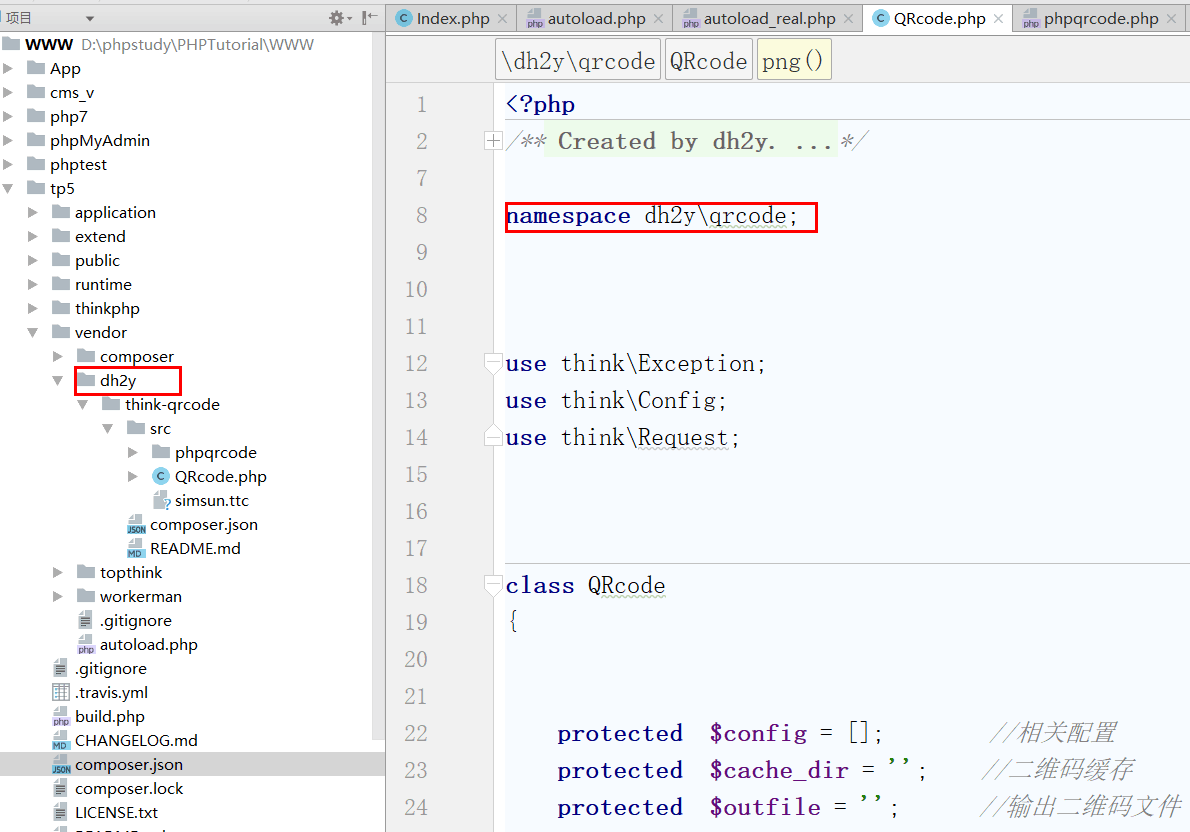
Task: Expand the phptest folder arrow
Action: click(8, 165)
